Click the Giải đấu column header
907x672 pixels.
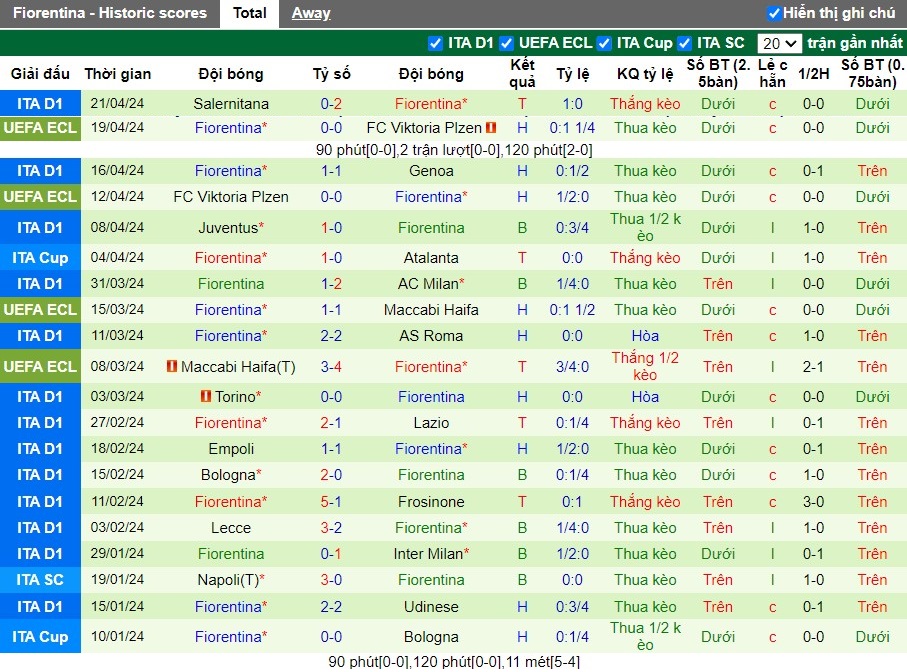pyautogui.click(x=40, y=73)
